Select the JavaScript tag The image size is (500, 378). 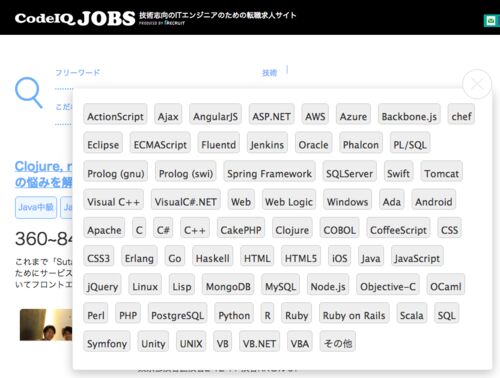point(417,256)
